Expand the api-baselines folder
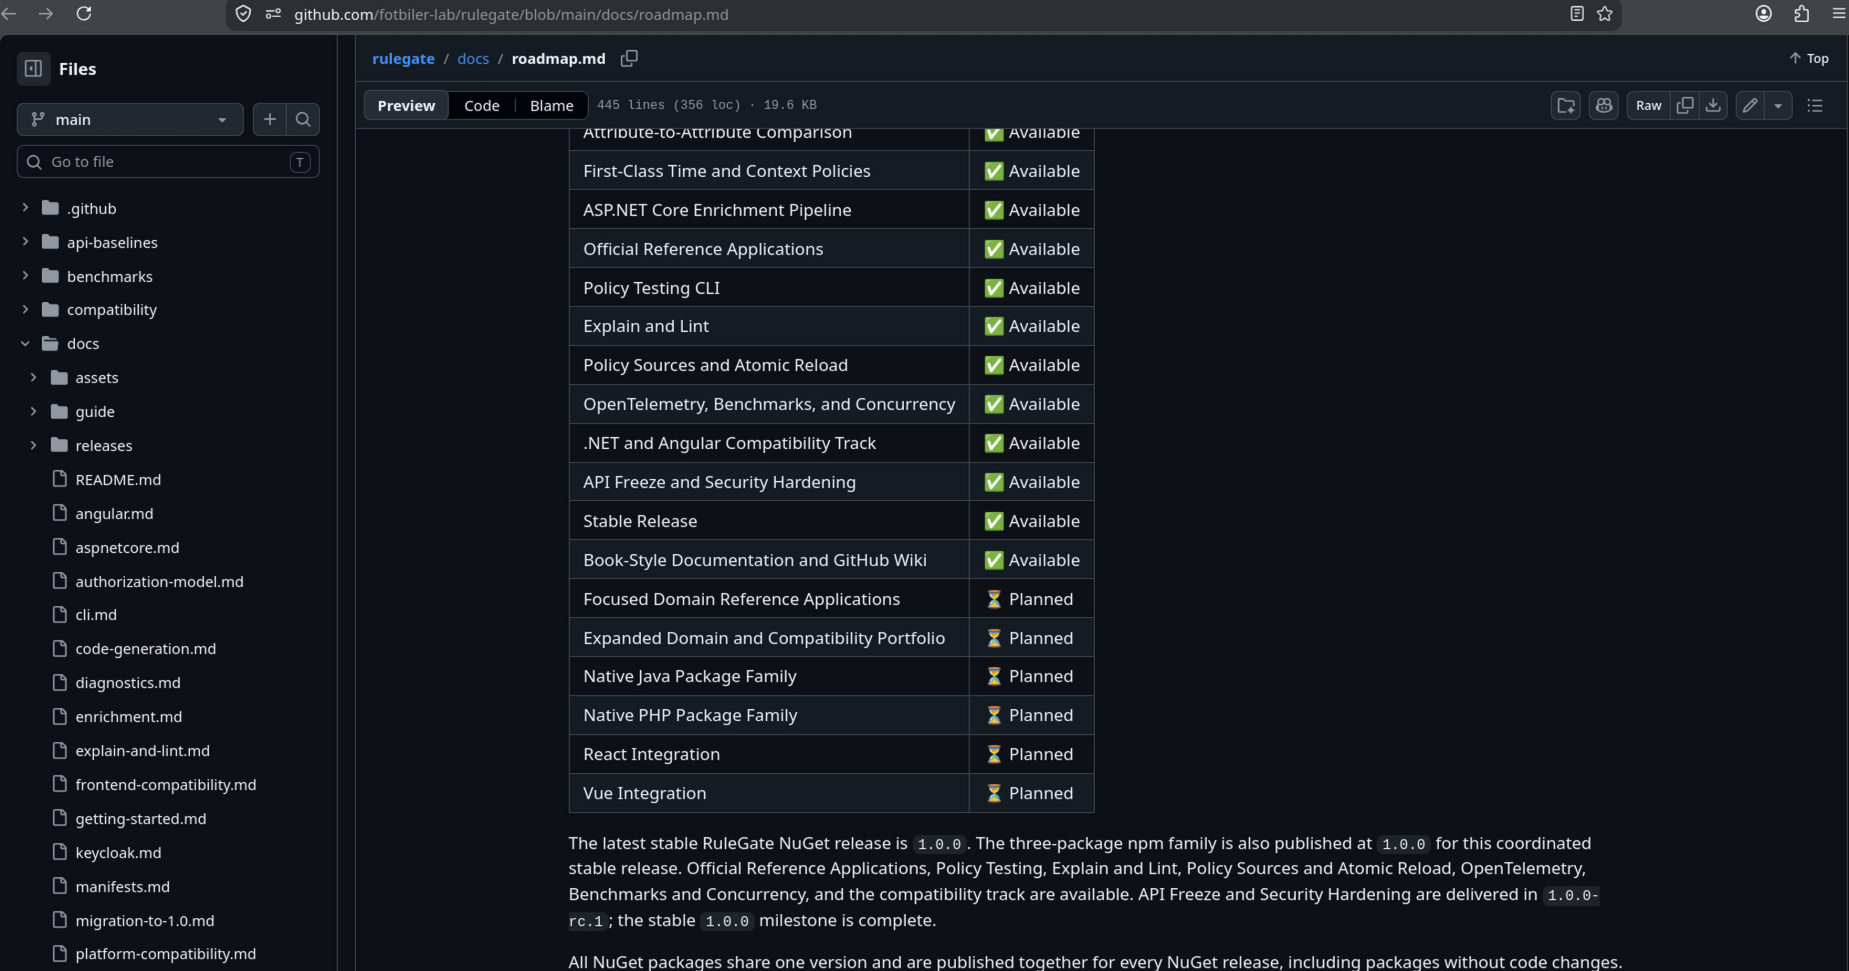The height and width of the screenshot is (971, 1849). tap(25, 242)
